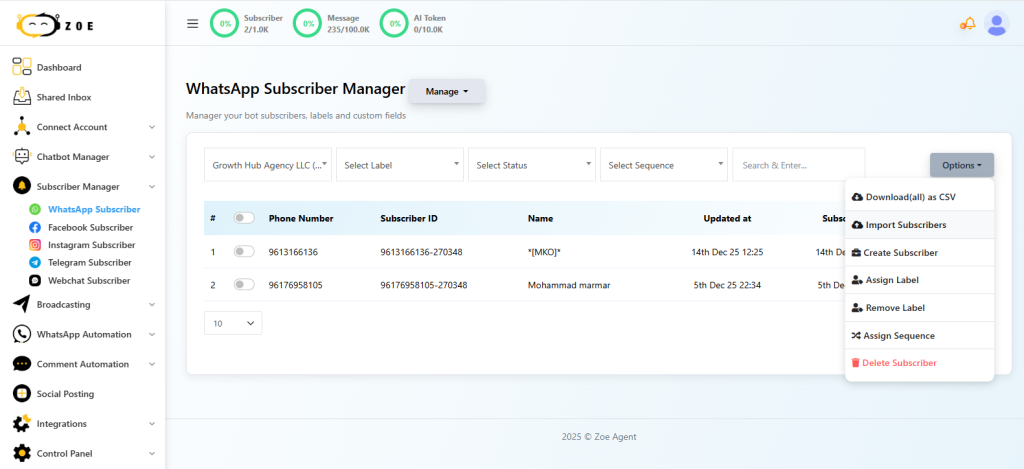Open the notification bell icon
This screenshot has width=1024, height=469.
tap(967, 24)
